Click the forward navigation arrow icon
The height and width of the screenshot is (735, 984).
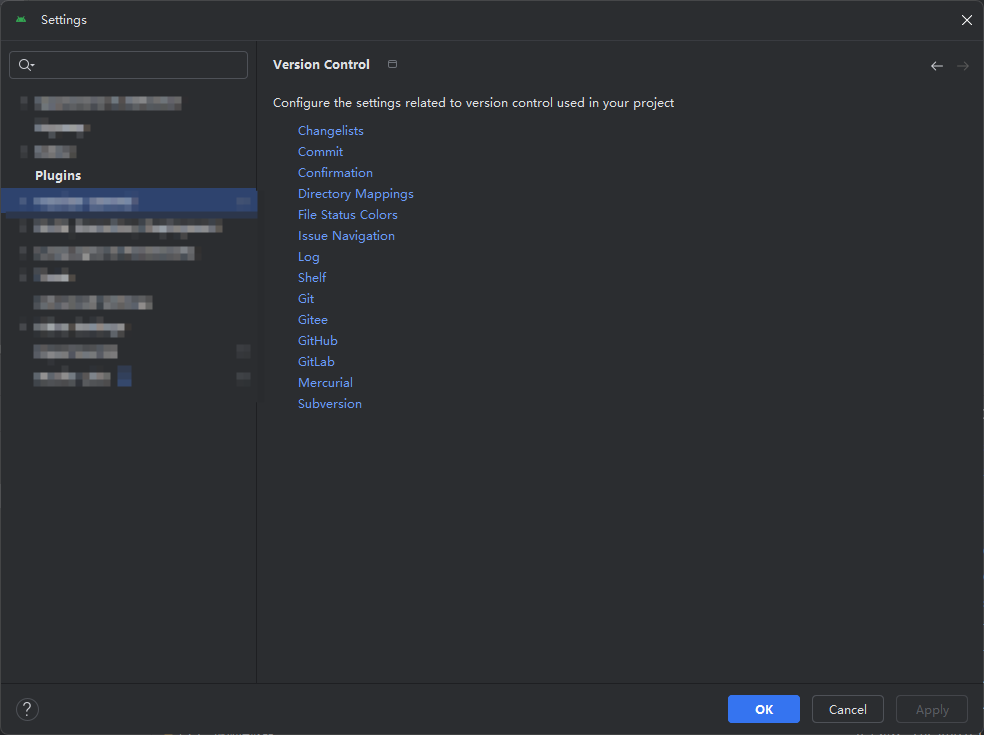(x=963, y=65)
